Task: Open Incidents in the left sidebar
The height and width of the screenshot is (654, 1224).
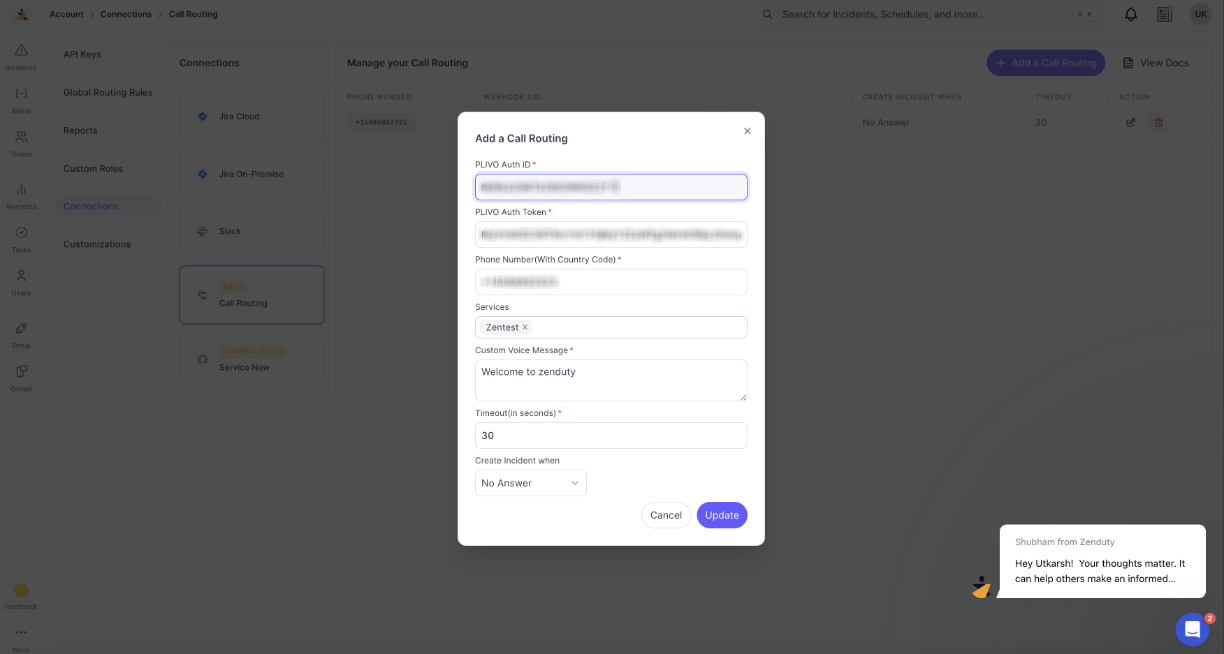Action: pos(21,57)
